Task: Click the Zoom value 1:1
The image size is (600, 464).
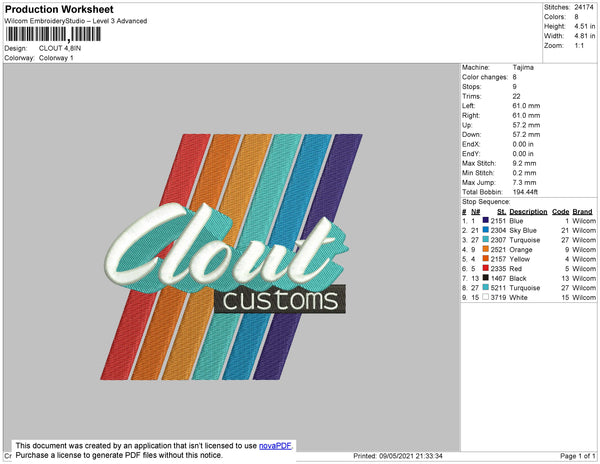Action: (579, 46)
